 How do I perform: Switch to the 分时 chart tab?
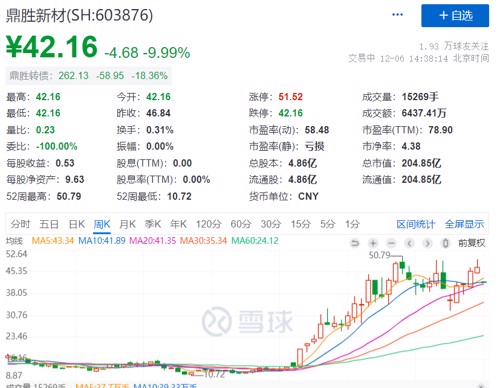click(x=20, y=224)
